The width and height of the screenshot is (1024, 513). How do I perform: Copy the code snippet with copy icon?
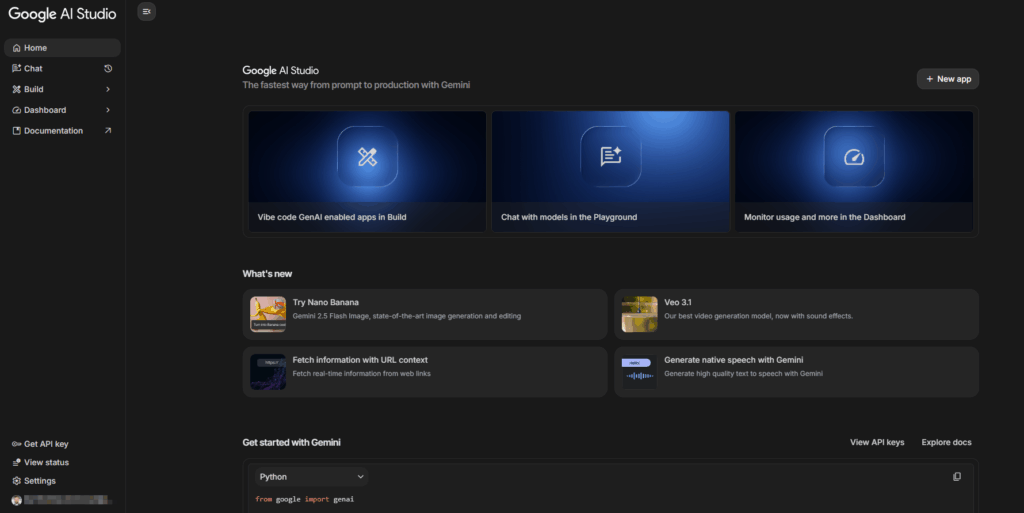[957, 477]
